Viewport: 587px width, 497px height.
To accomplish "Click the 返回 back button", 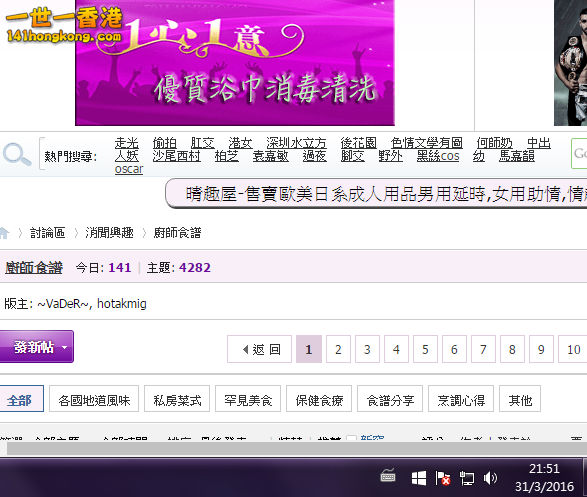I will click(x=259, y=350).
